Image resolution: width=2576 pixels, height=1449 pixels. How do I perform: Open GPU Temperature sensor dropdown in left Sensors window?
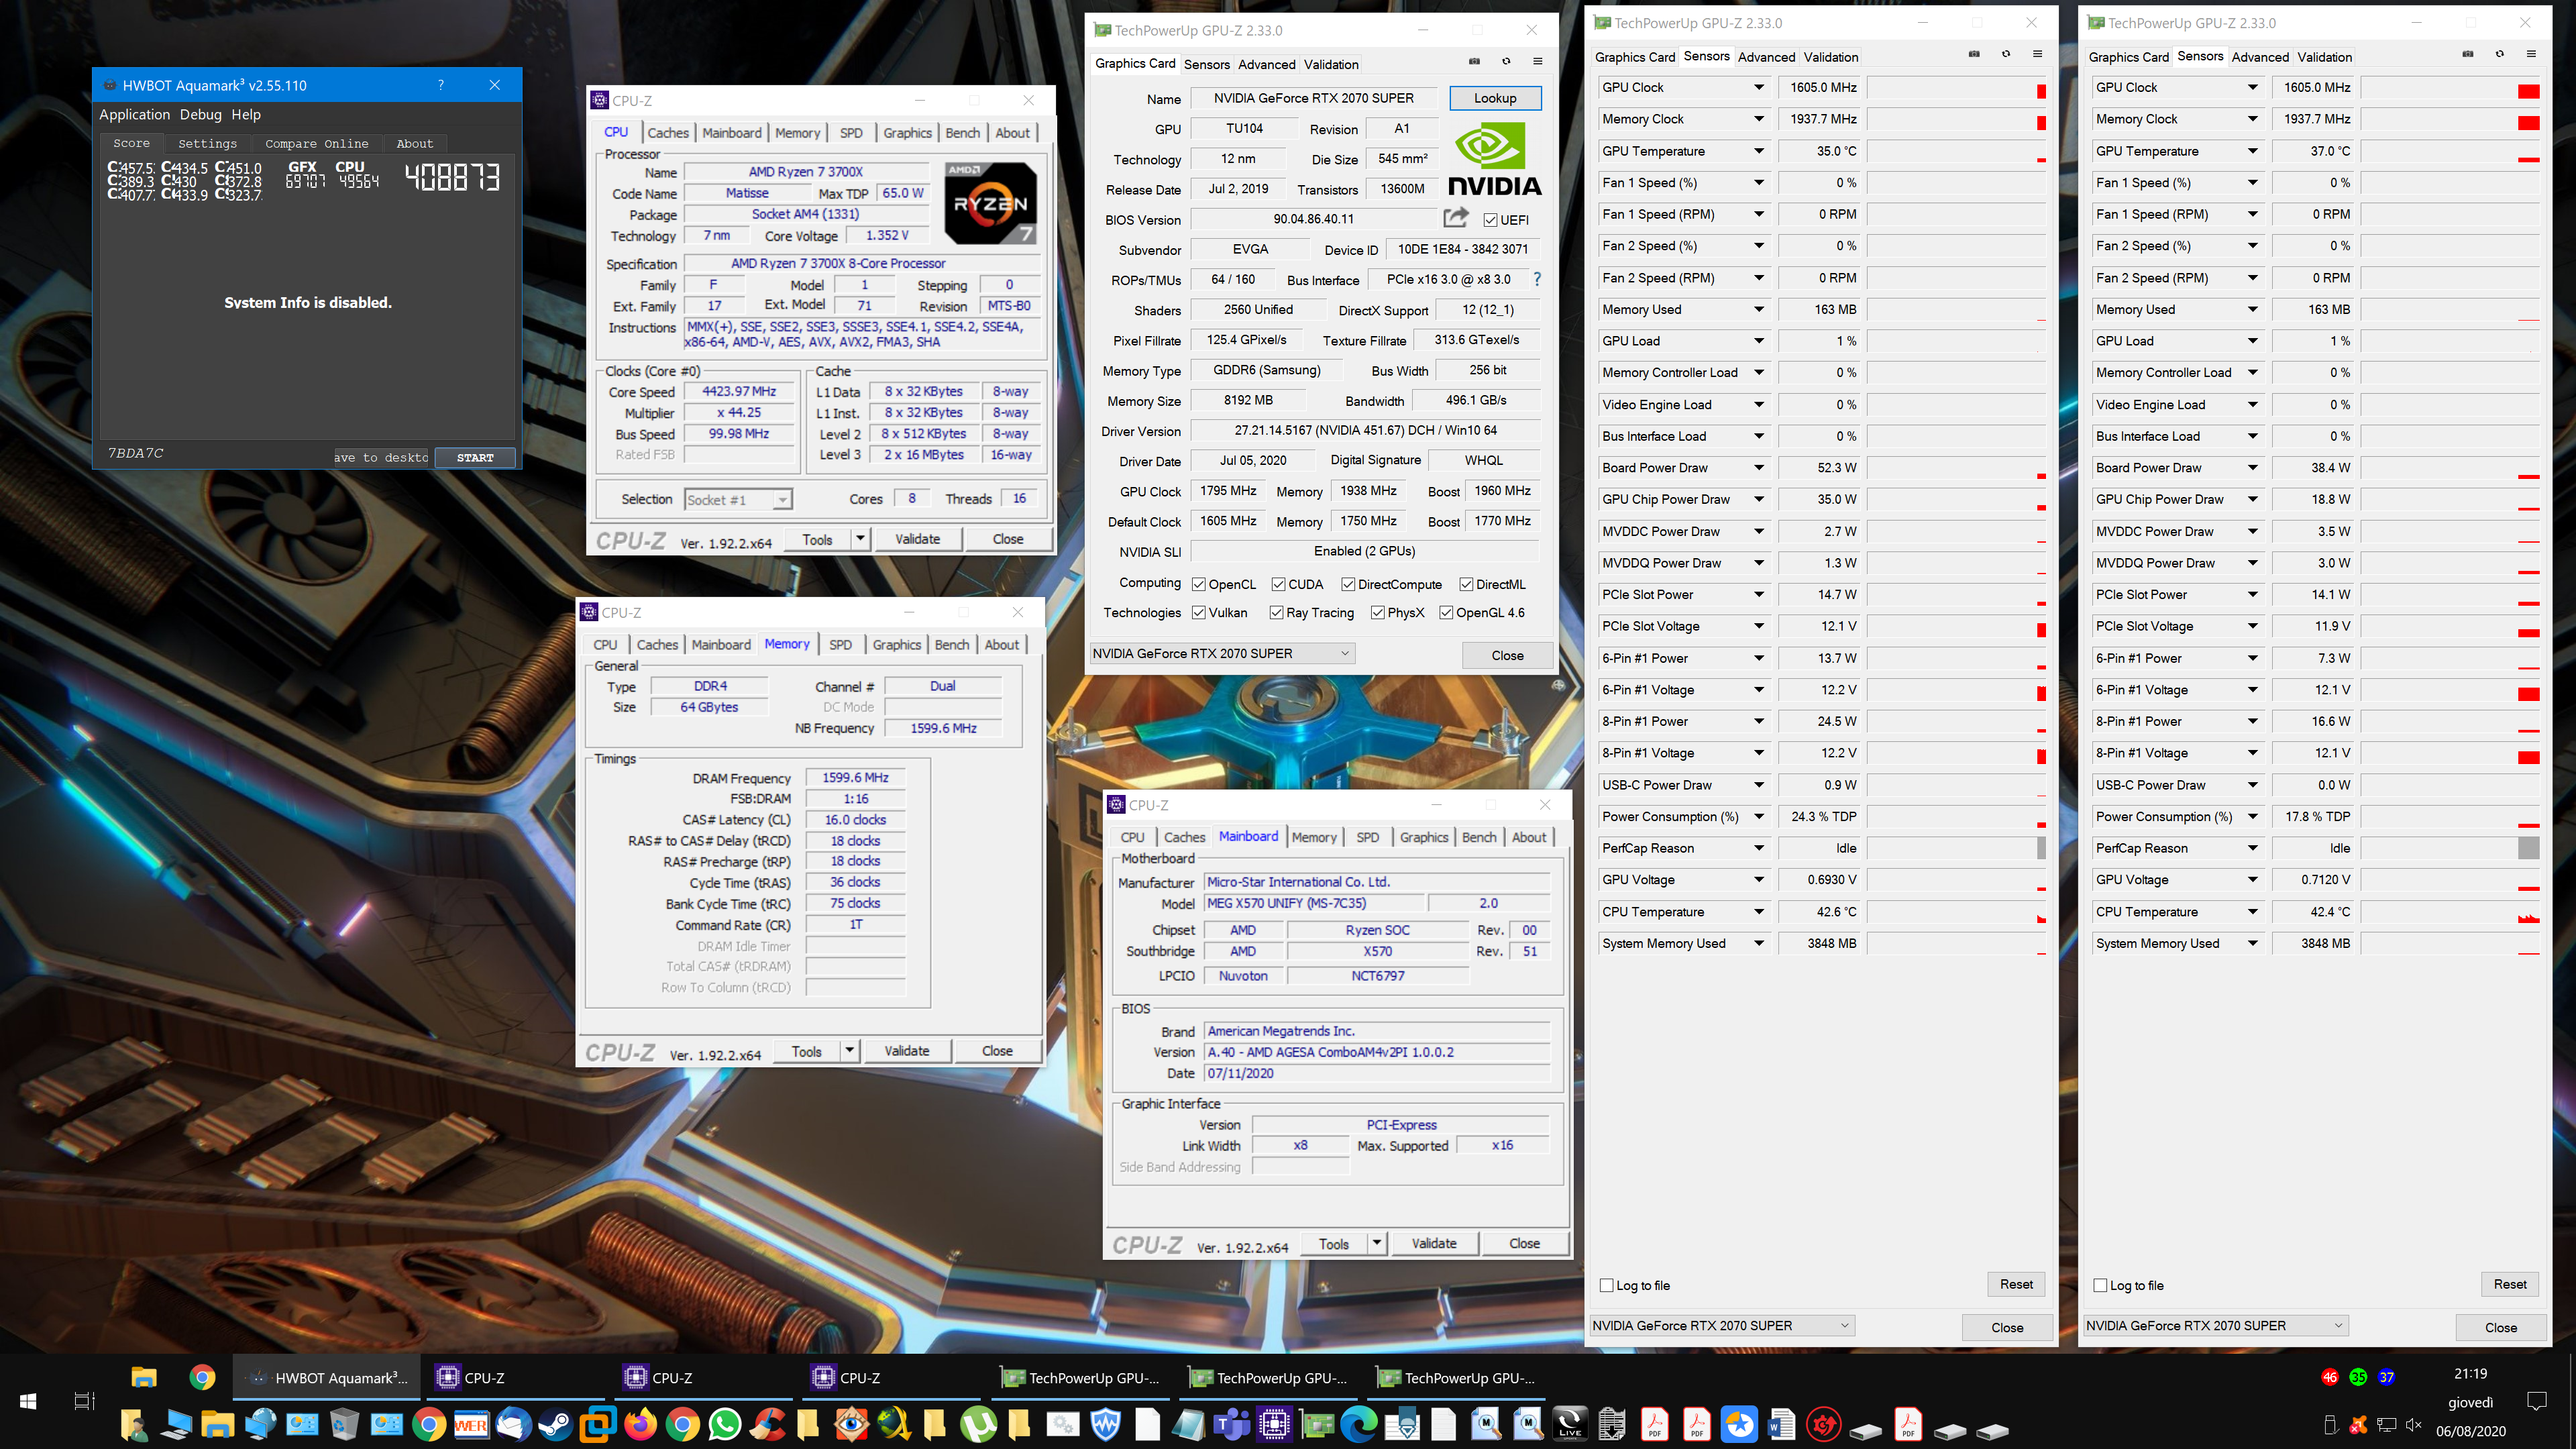pos(1759,151)
